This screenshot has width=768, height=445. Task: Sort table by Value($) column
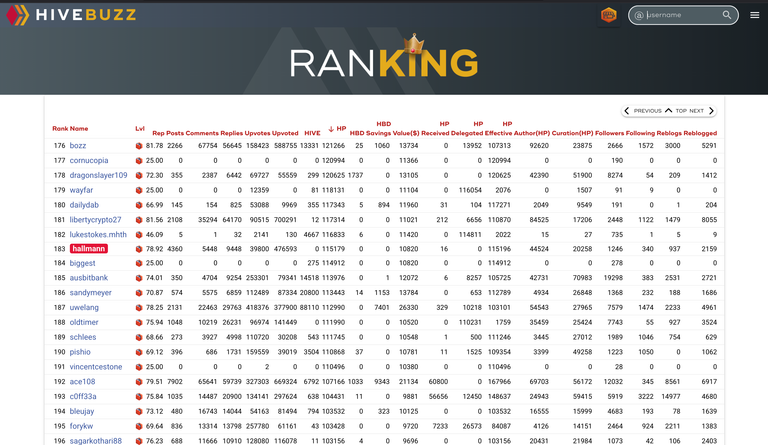coord(406,133)
